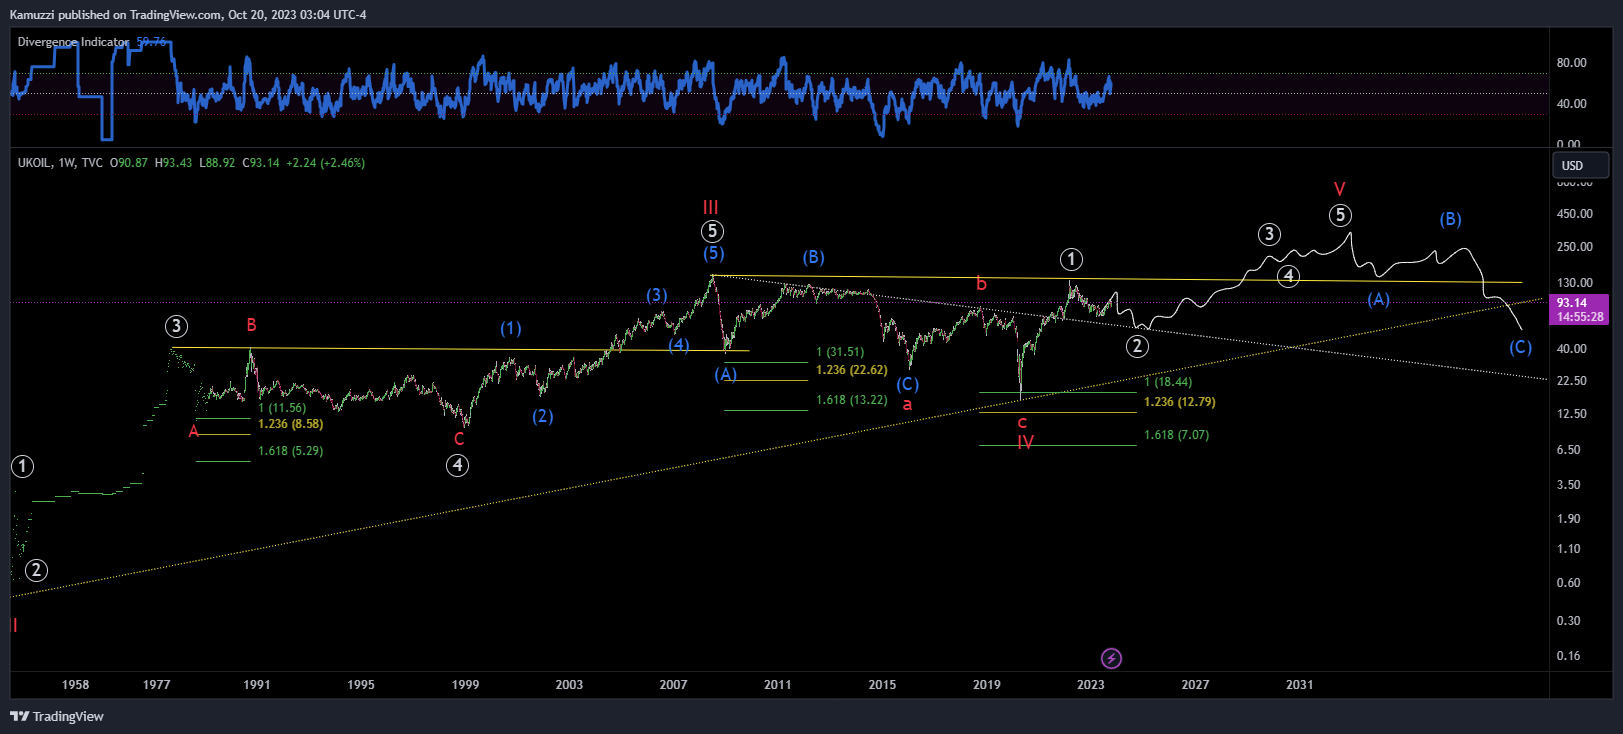
Task: Click the Fibonacci label 1 (31.51)
Action: (x=840, y=352)
